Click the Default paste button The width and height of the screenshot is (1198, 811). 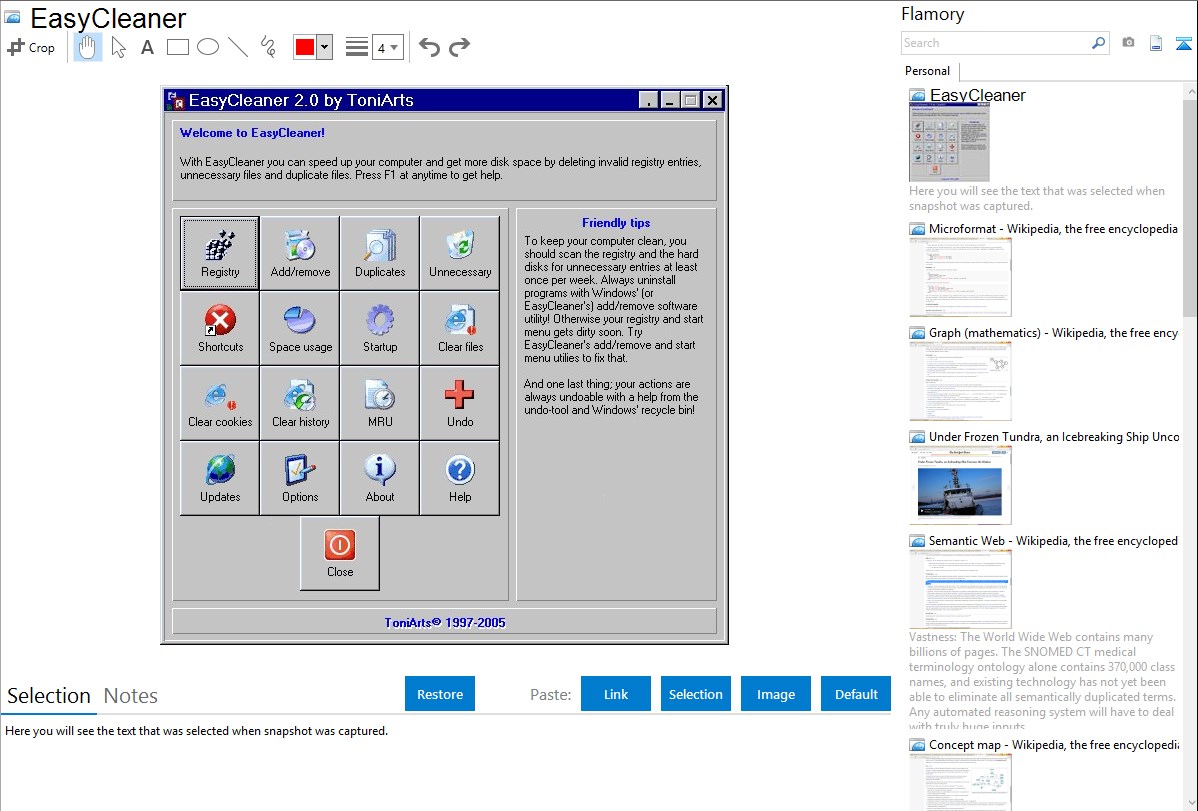point(856,693)
